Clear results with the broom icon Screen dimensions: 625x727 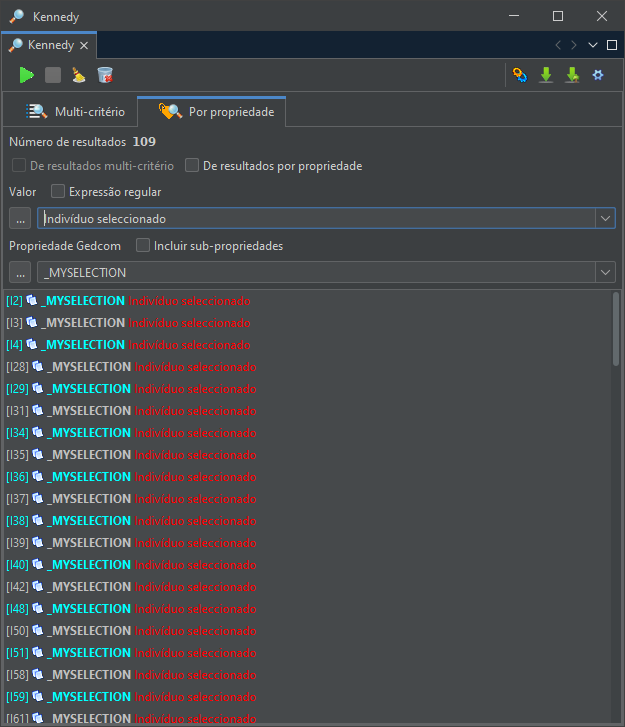(79, 75)
